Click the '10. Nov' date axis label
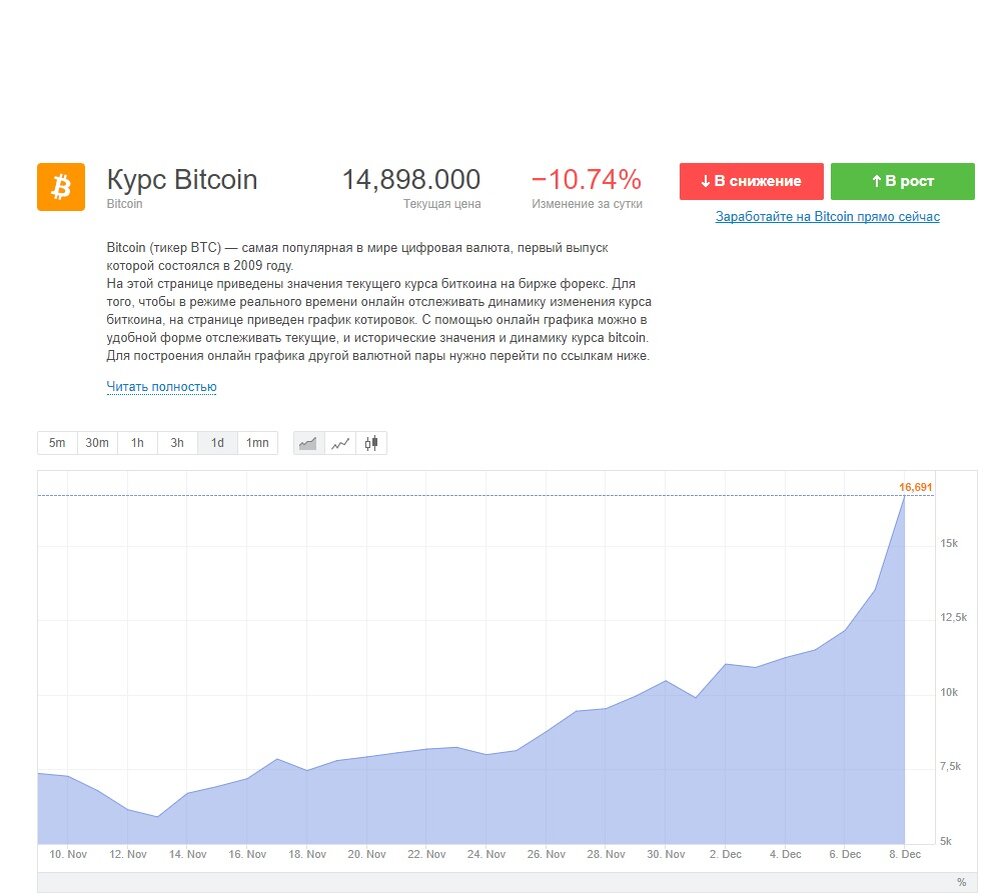Viewport: 1006px width, 896px height. click(68, 855)
